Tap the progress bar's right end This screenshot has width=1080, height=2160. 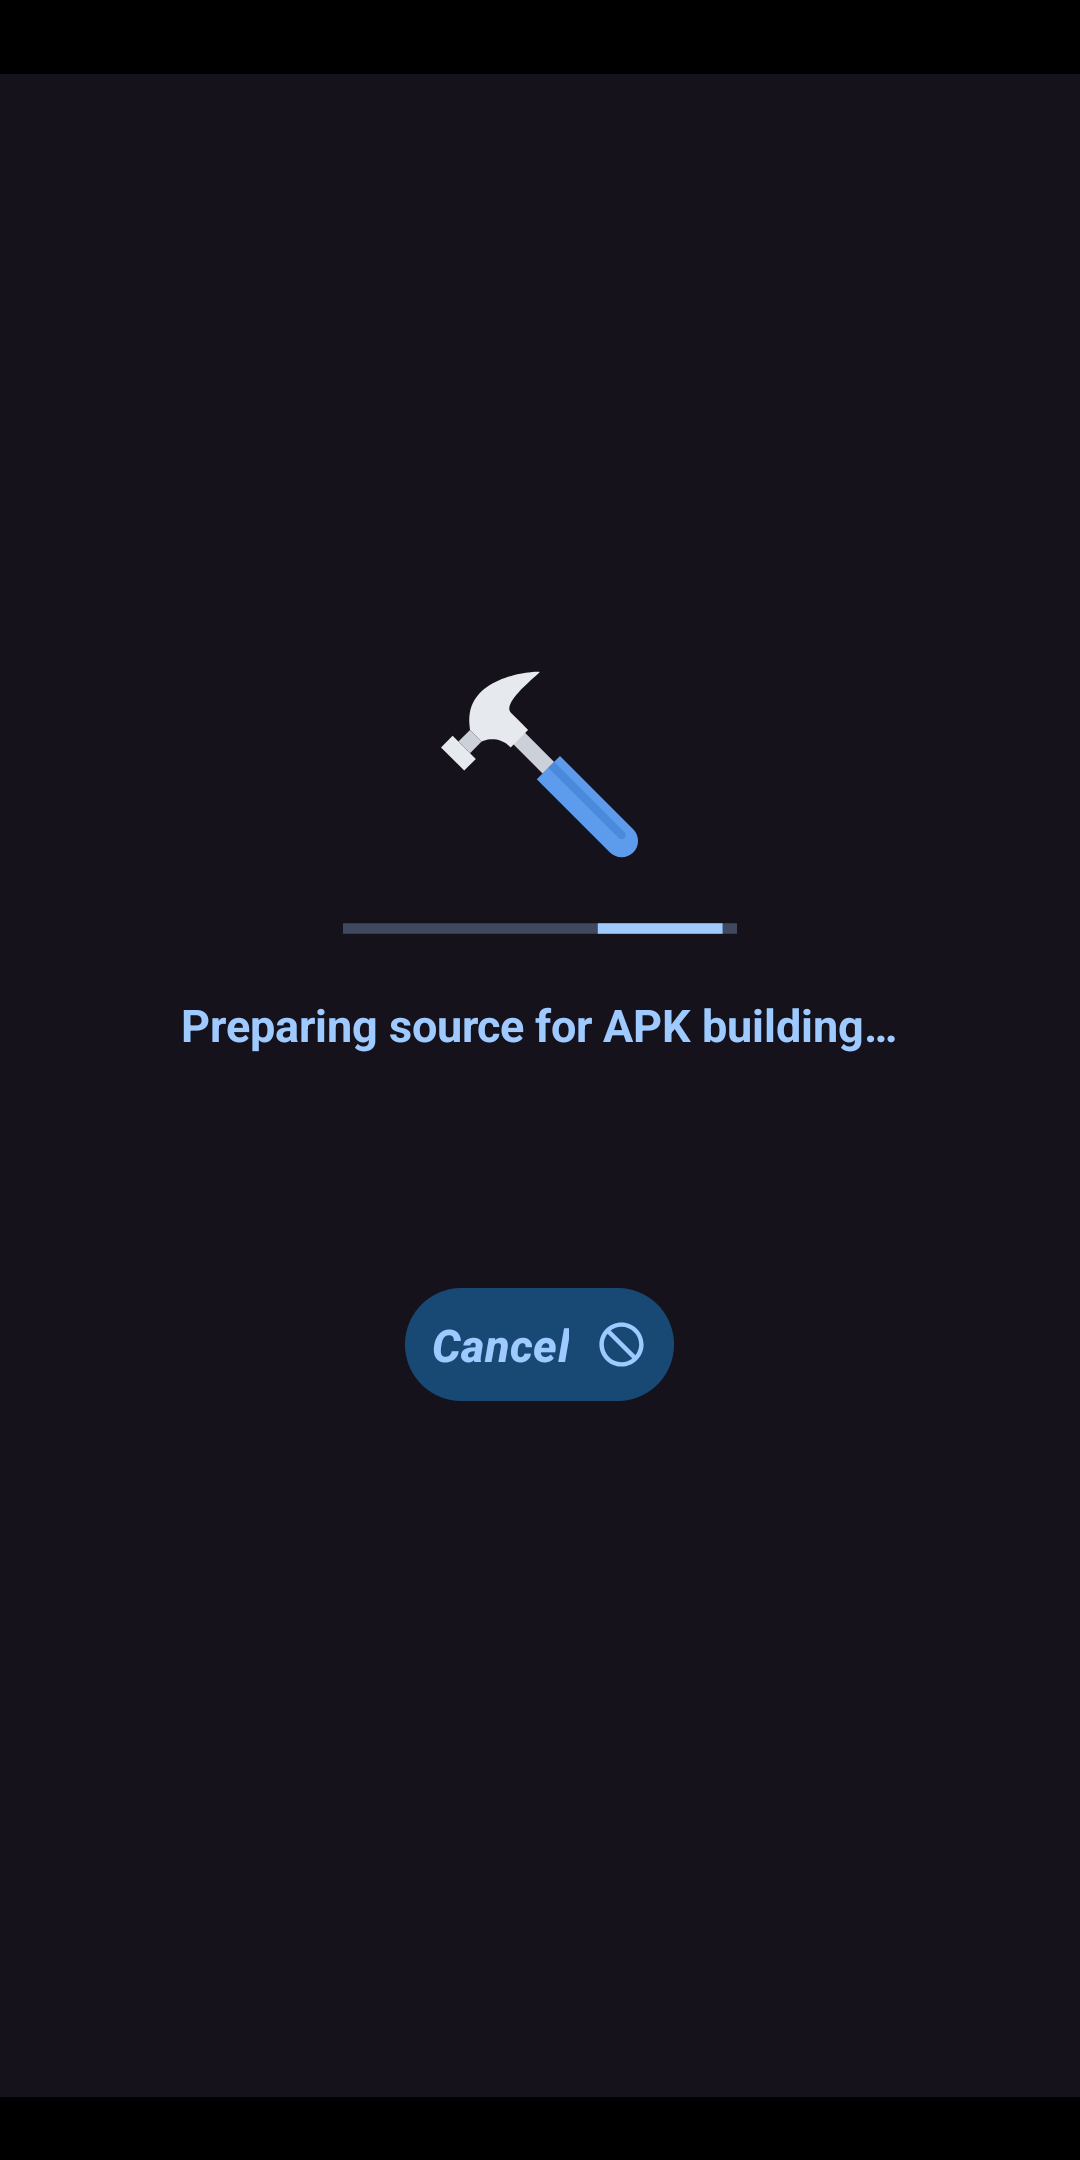coord(730,929)
